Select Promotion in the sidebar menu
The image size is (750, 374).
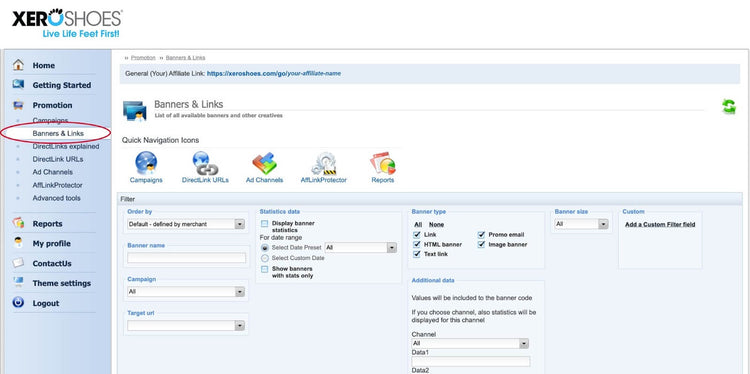tap(53, 105)
